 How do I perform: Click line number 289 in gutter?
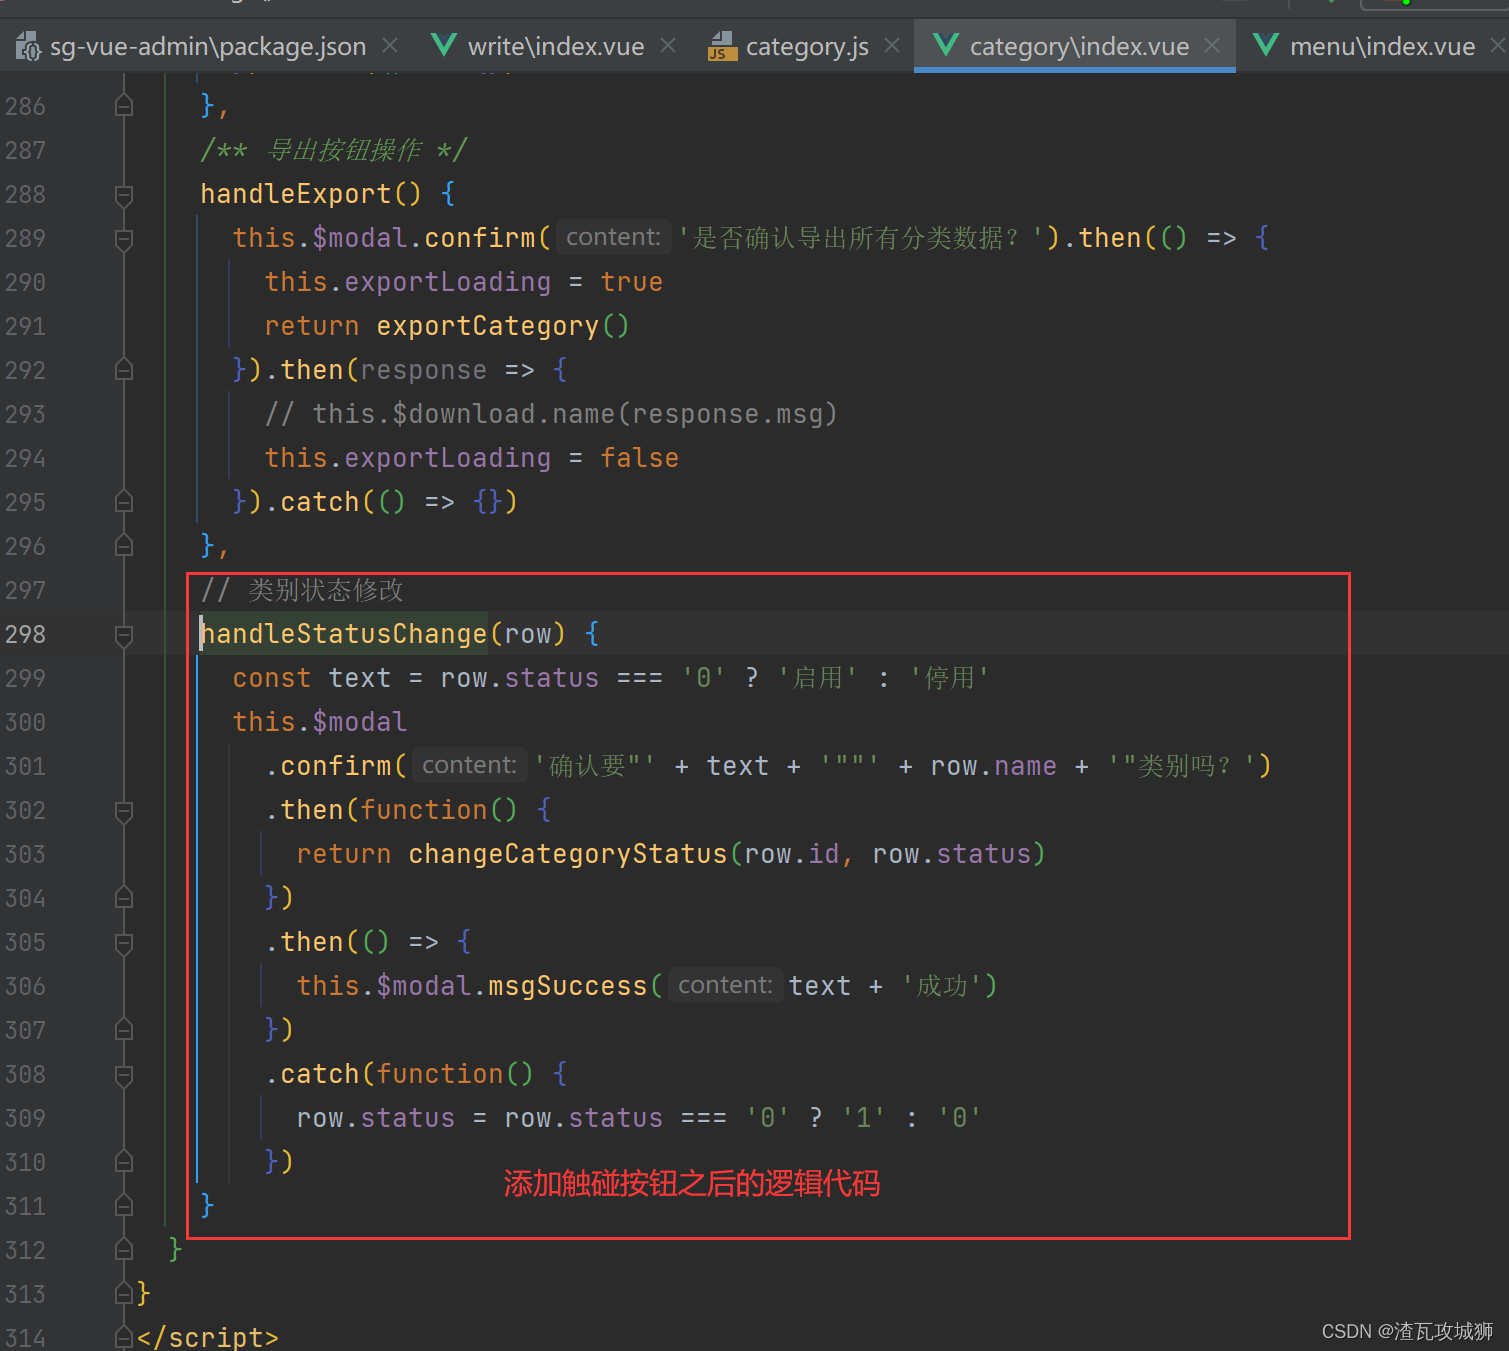click(x=25, y=238)
